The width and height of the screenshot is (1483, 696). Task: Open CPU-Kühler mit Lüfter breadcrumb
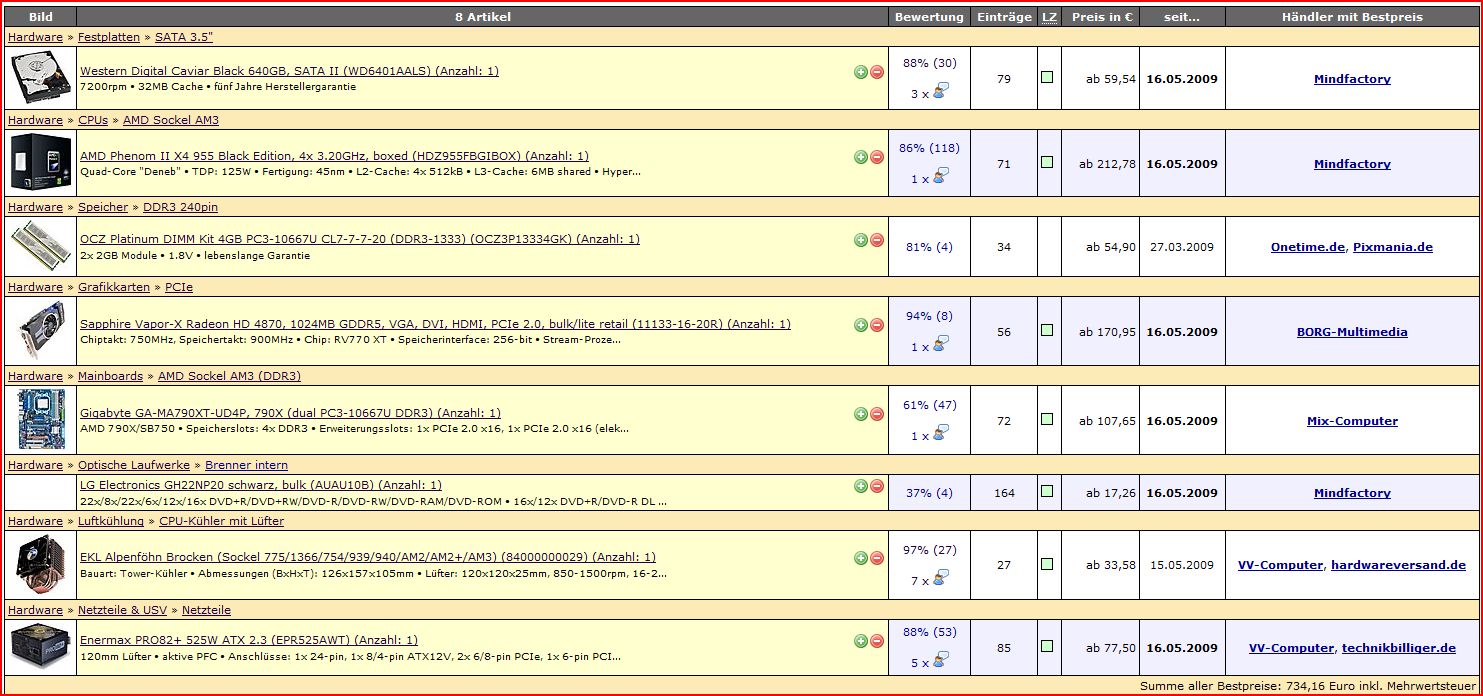point(221,521)
